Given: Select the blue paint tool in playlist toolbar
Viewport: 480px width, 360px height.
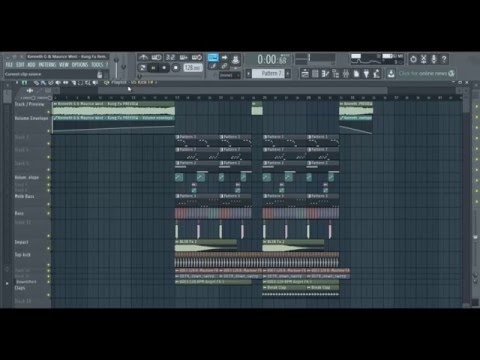Looking at the screenshot, I should [43, 82].
